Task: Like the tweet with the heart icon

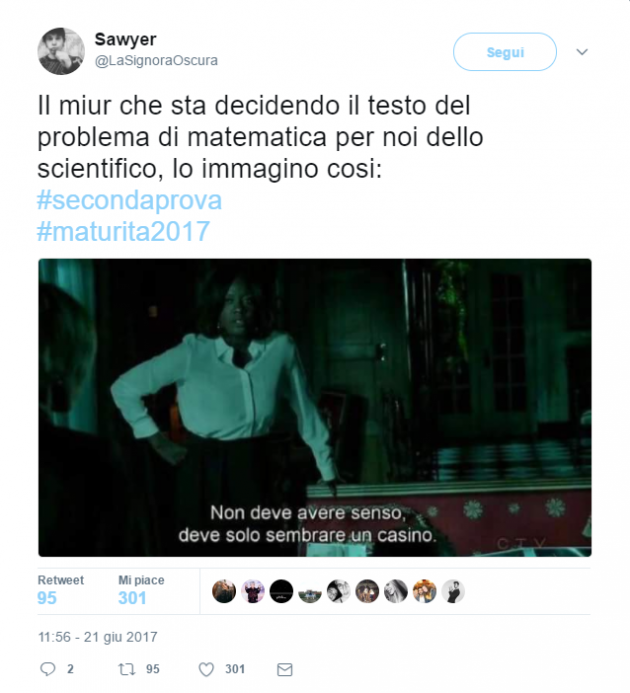Action: (206, 669)
